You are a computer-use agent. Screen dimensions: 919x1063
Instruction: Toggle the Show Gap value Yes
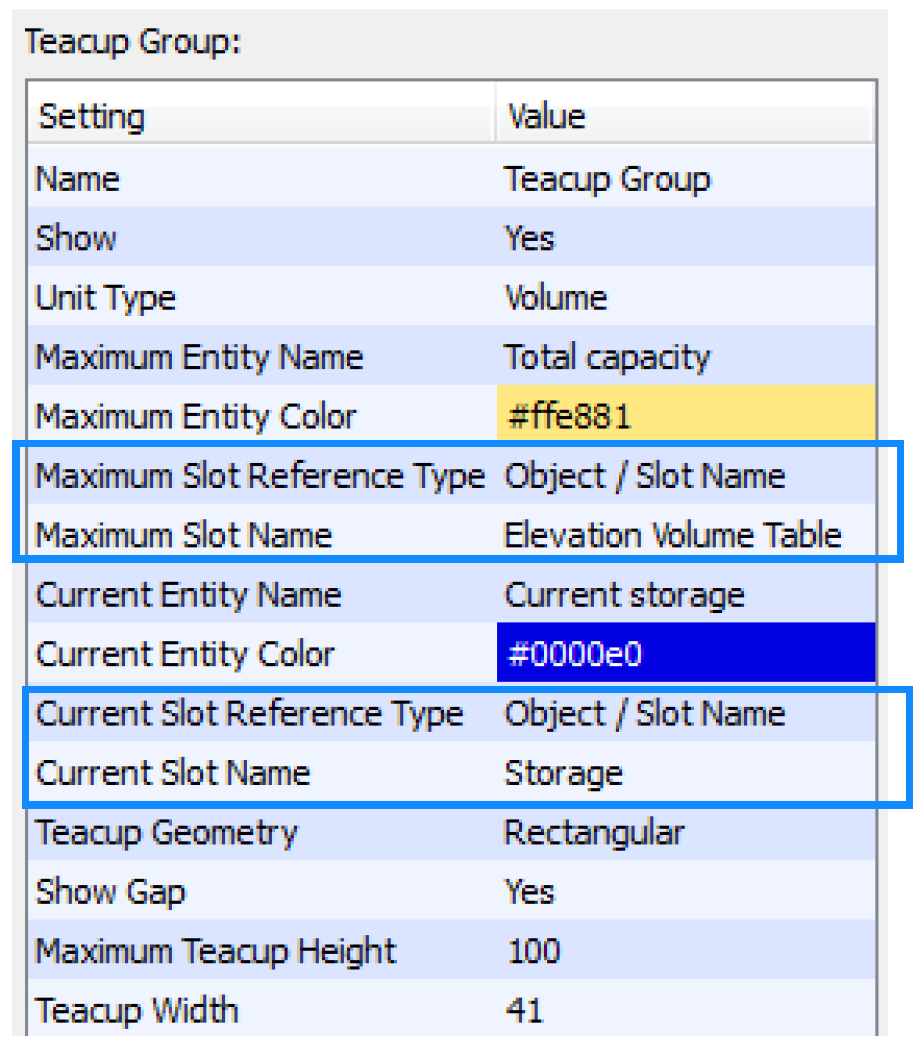click(x=529, y=892)
